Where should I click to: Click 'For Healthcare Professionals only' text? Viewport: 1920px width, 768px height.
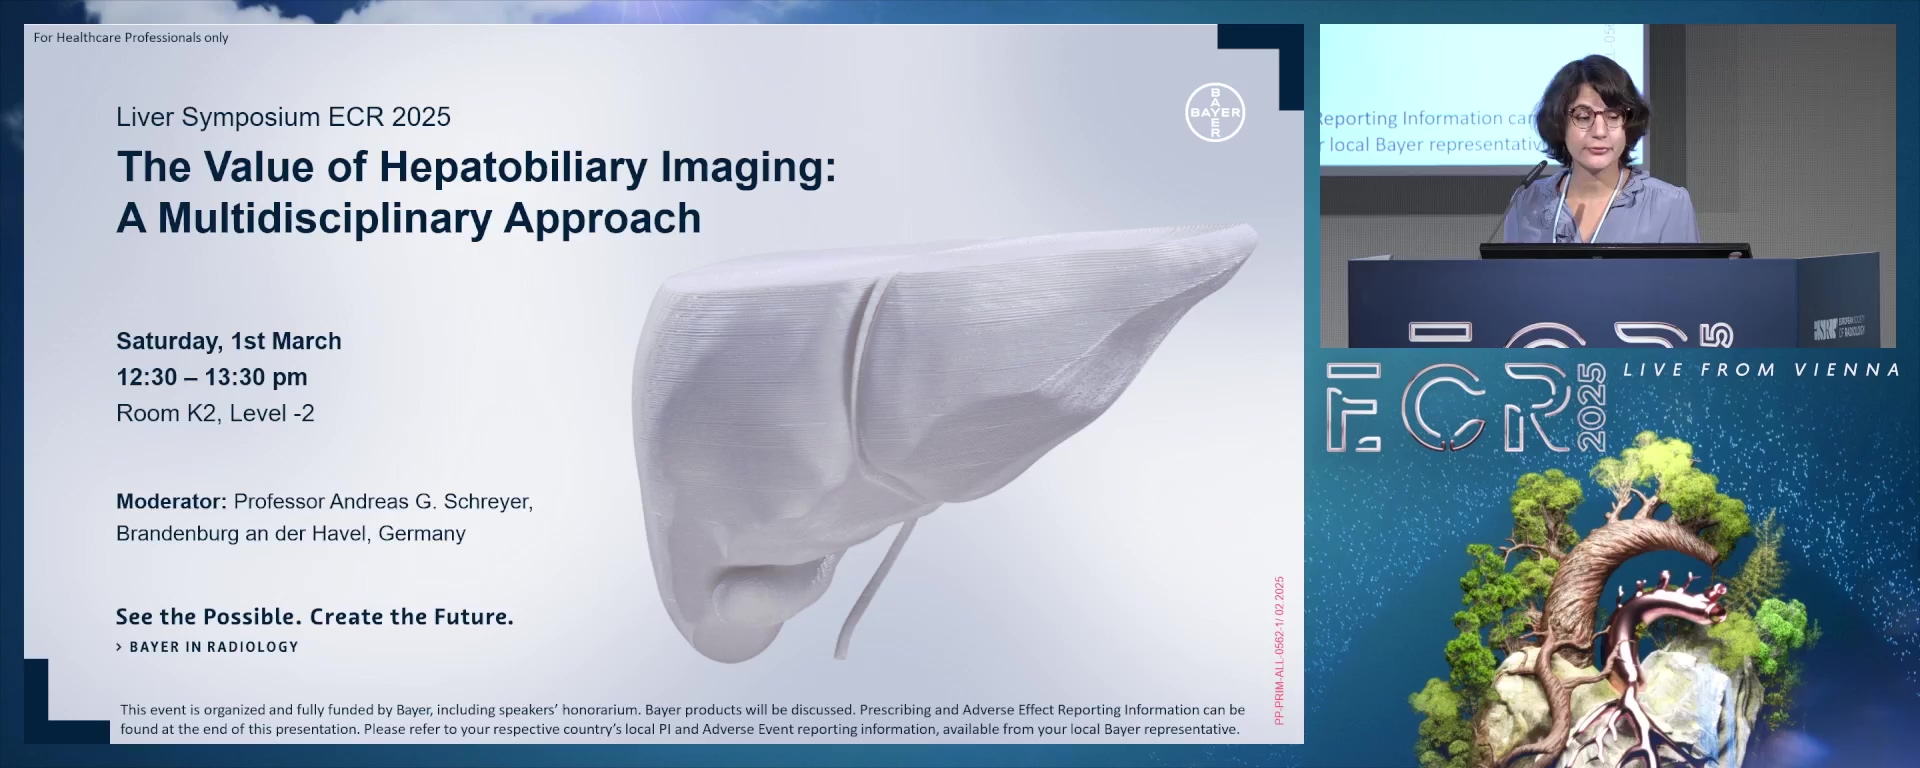point(131,38)
